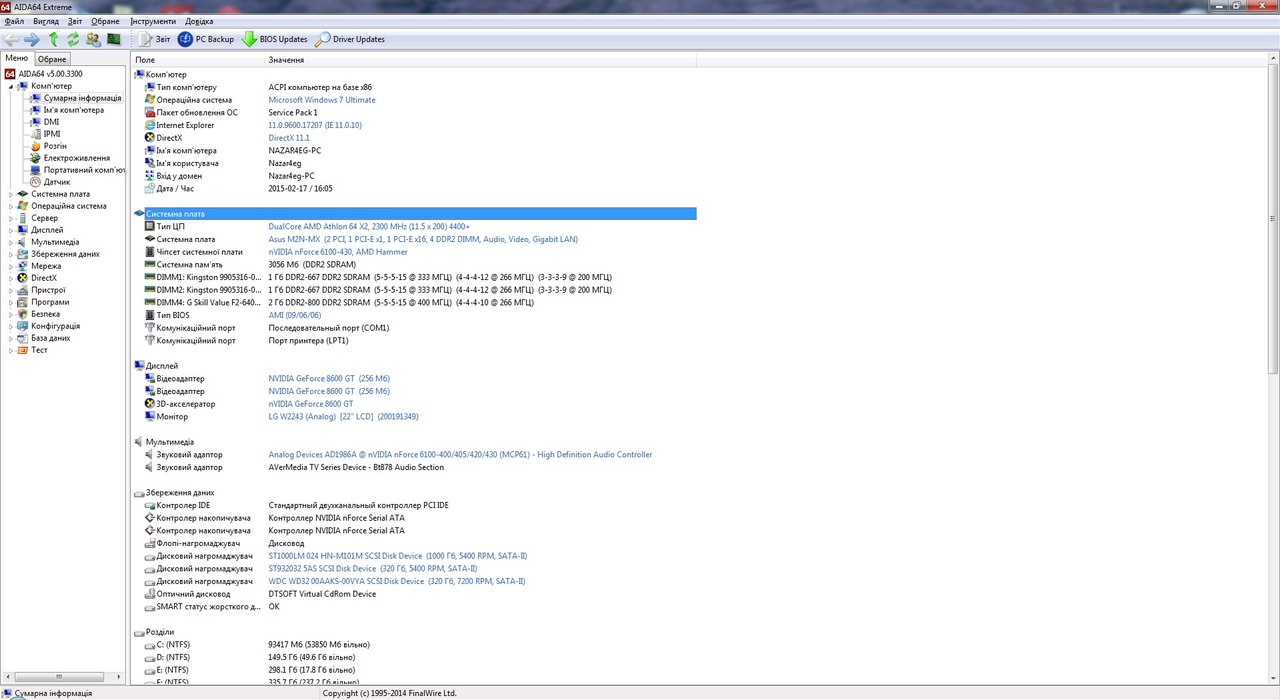The height and width of the screenshot is (700, 1280).
Task: Open the Розгін overclock tree item
Action: click(x=55, y=146)
